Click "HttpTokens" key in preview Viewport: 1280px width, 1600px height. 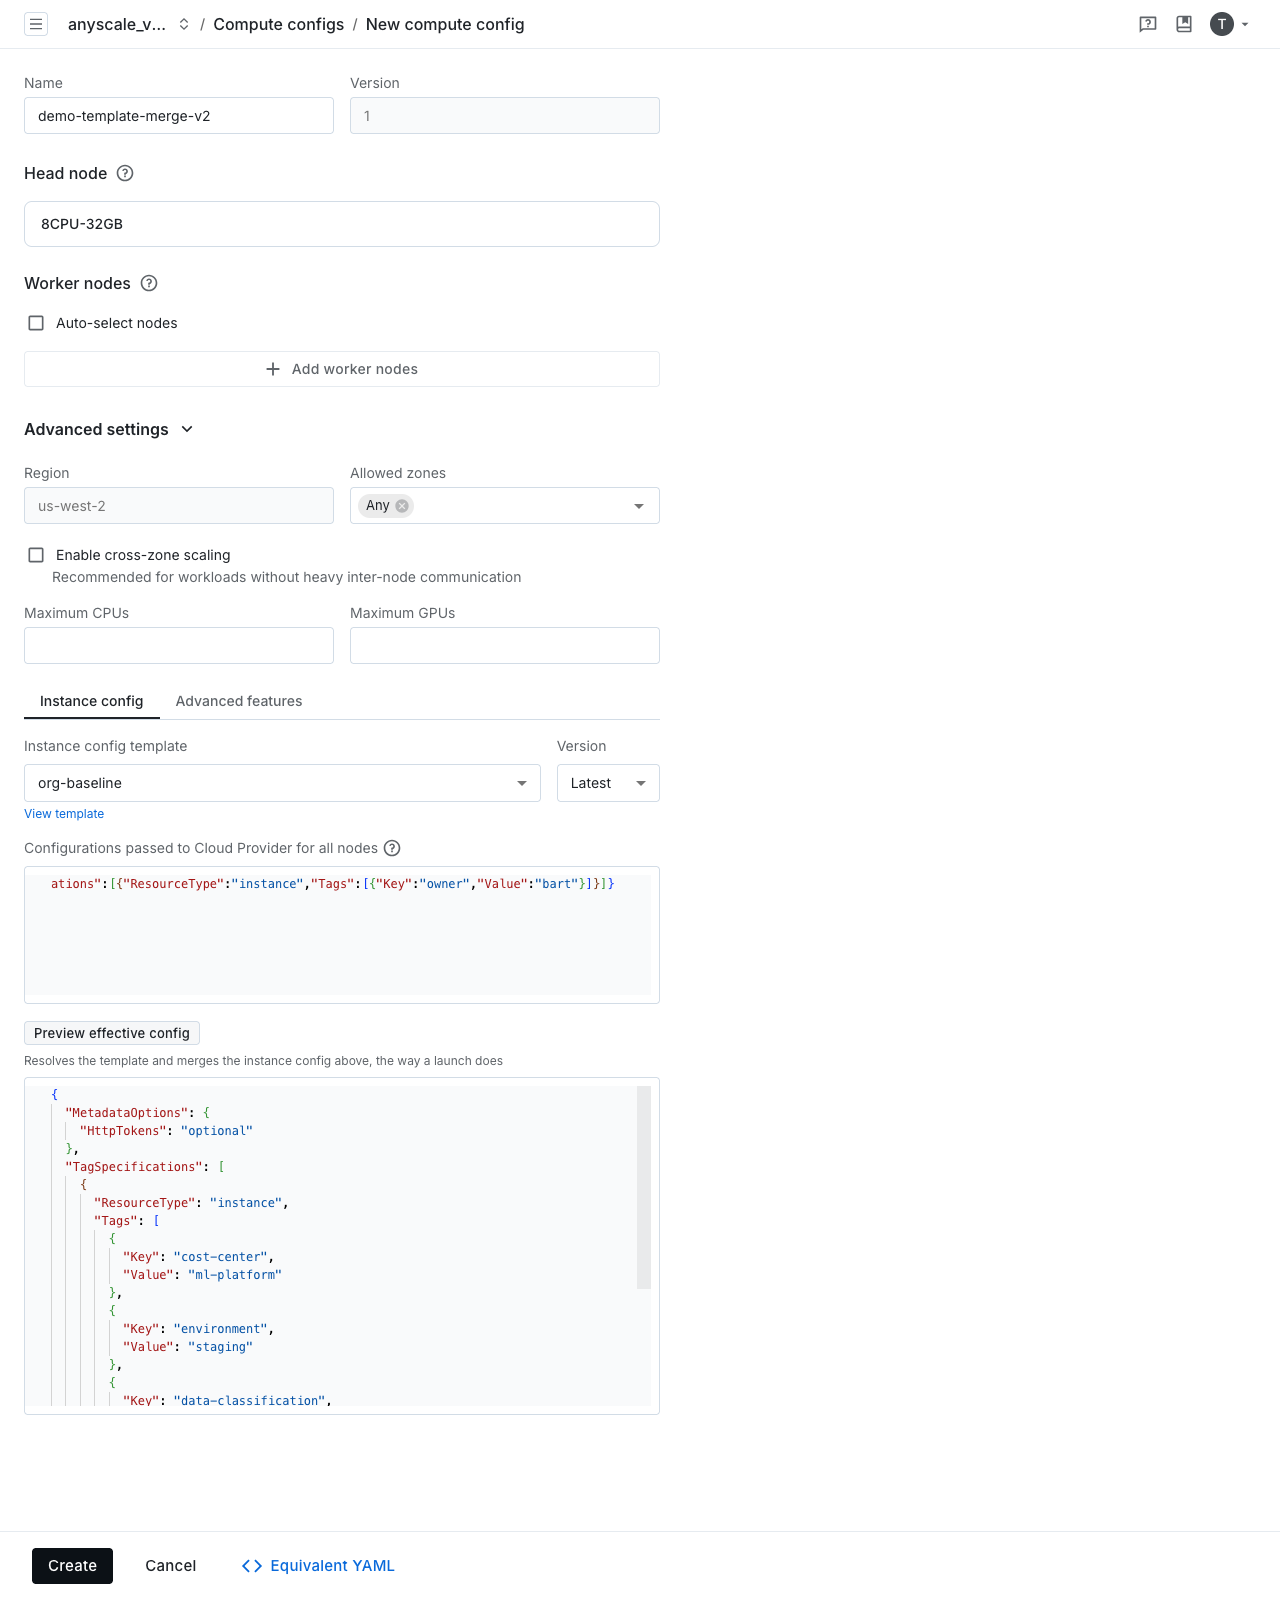(123, 1131)
